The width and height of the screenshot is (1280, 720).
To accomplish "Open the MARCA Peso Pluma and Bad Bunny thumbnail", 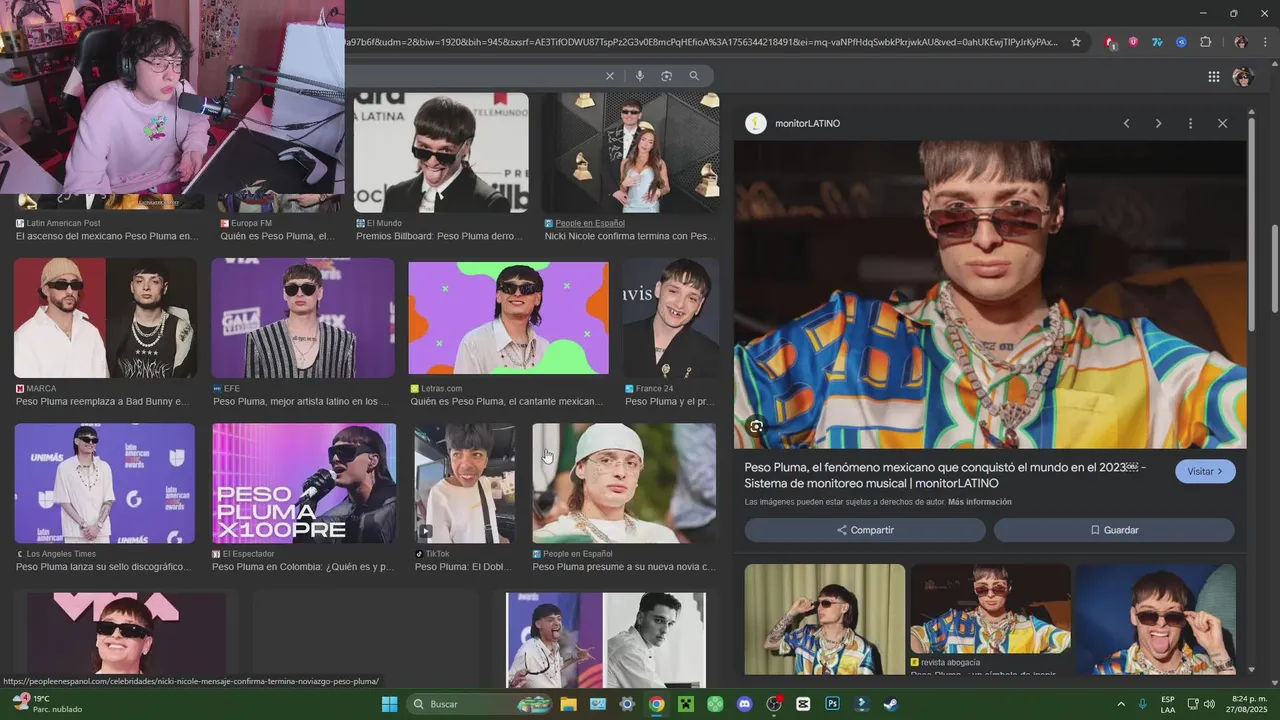I will click(x=105, y=318).
